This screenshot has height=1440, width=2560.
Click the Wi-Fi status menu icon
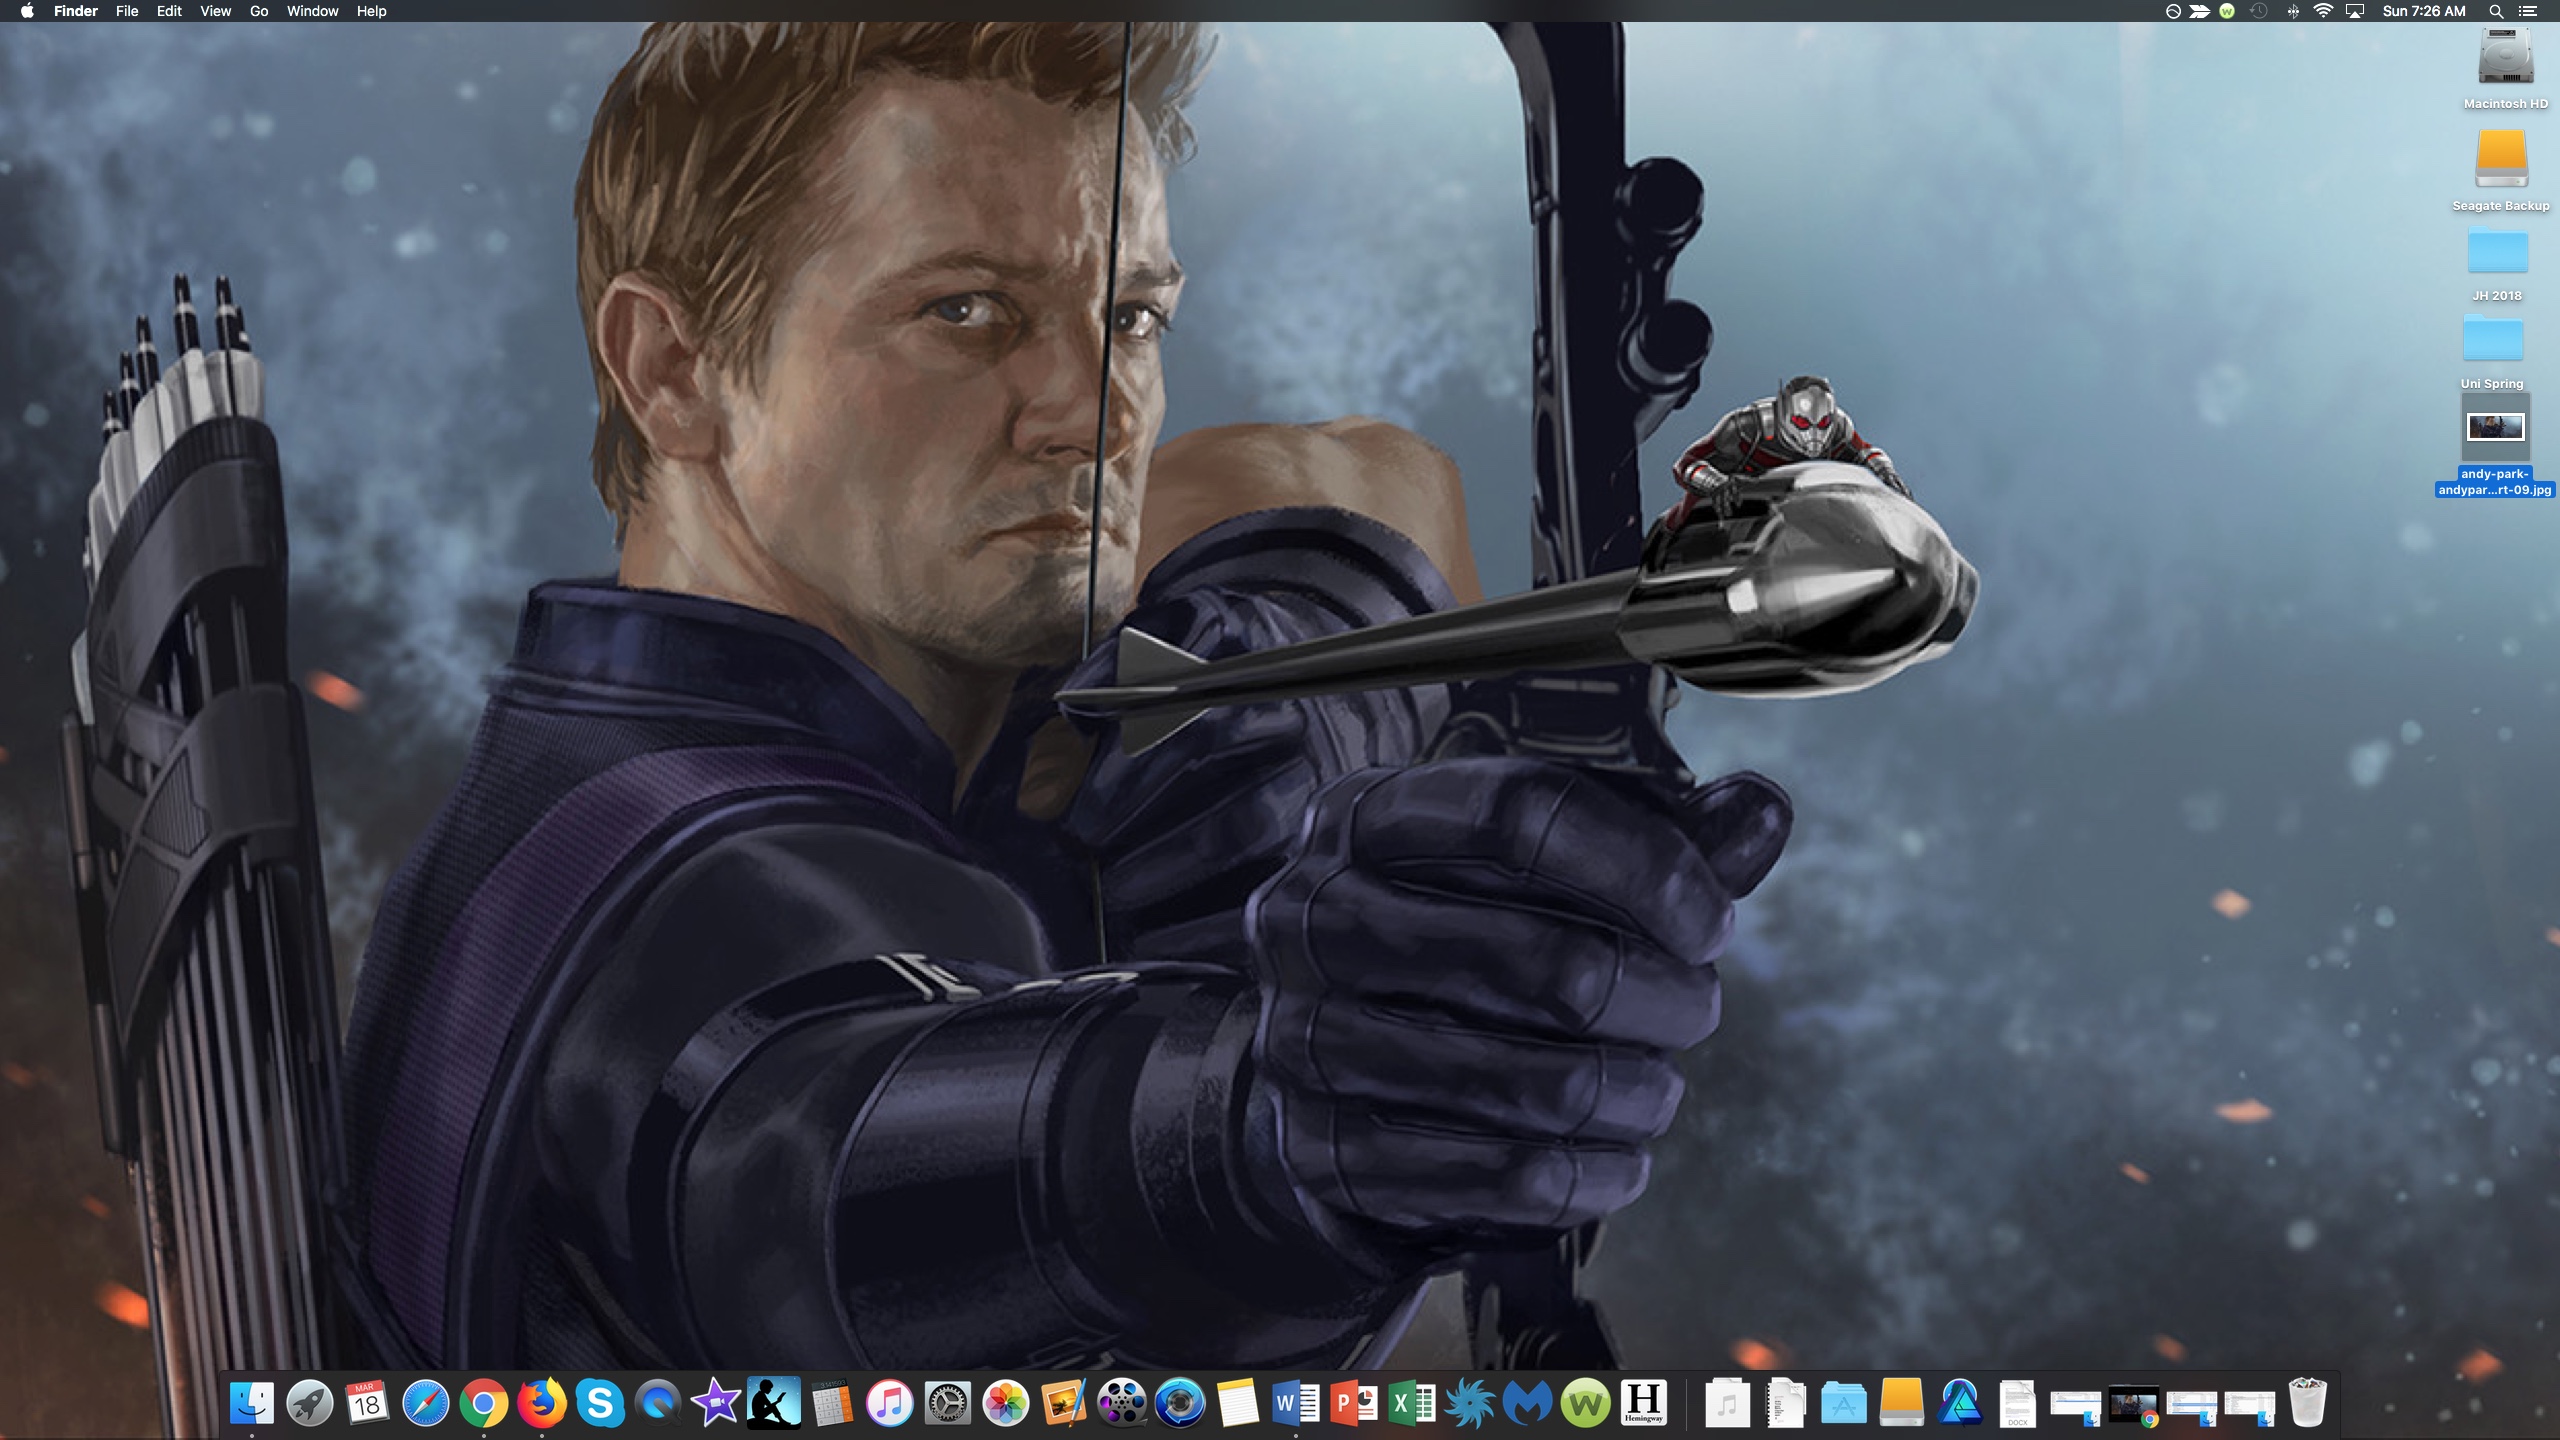(x=2323, y=11)
